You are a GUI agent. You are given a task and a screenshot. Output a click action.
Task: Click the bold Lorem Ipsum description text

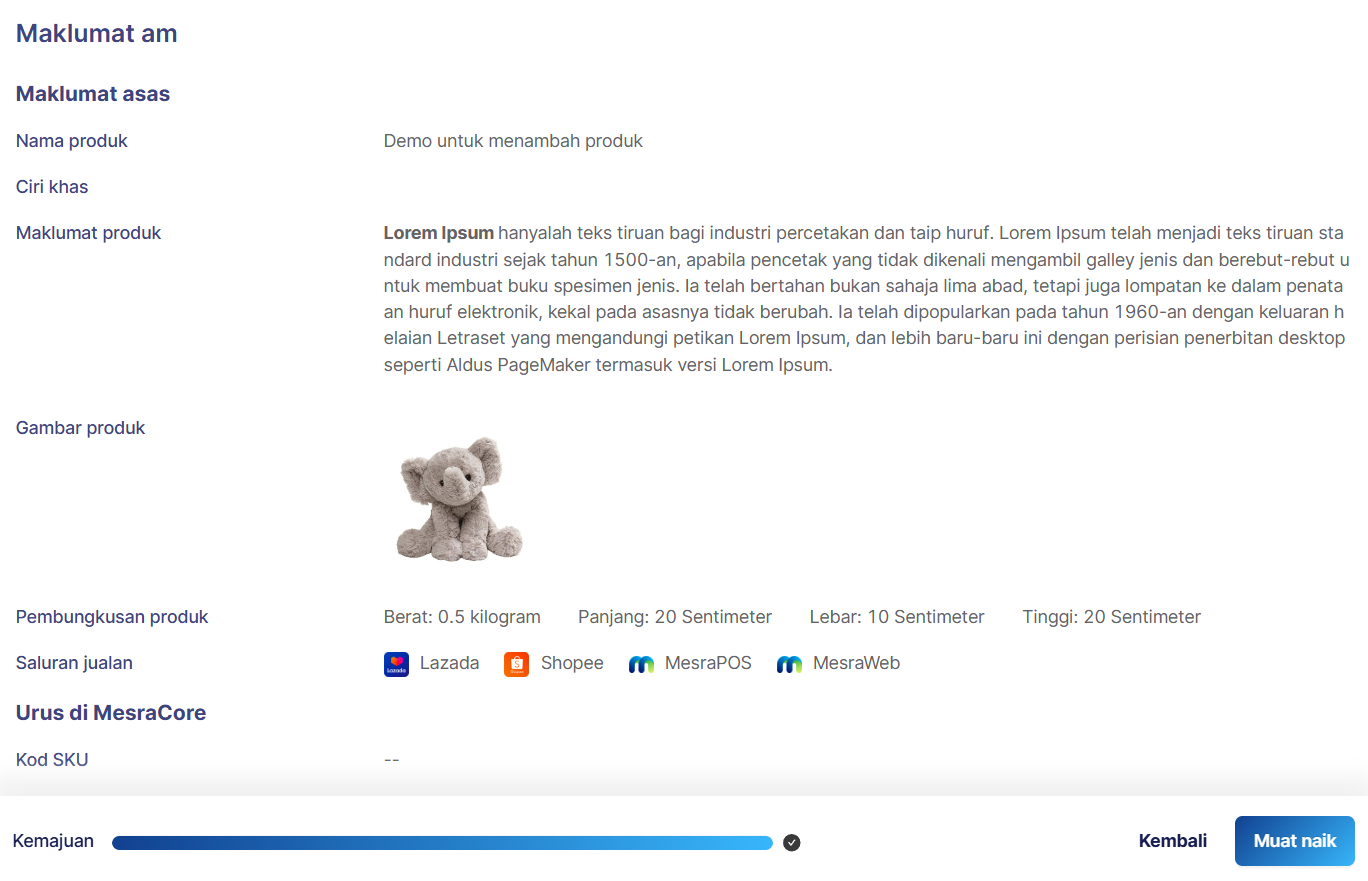pyautogui.click(x=439, y=233)
